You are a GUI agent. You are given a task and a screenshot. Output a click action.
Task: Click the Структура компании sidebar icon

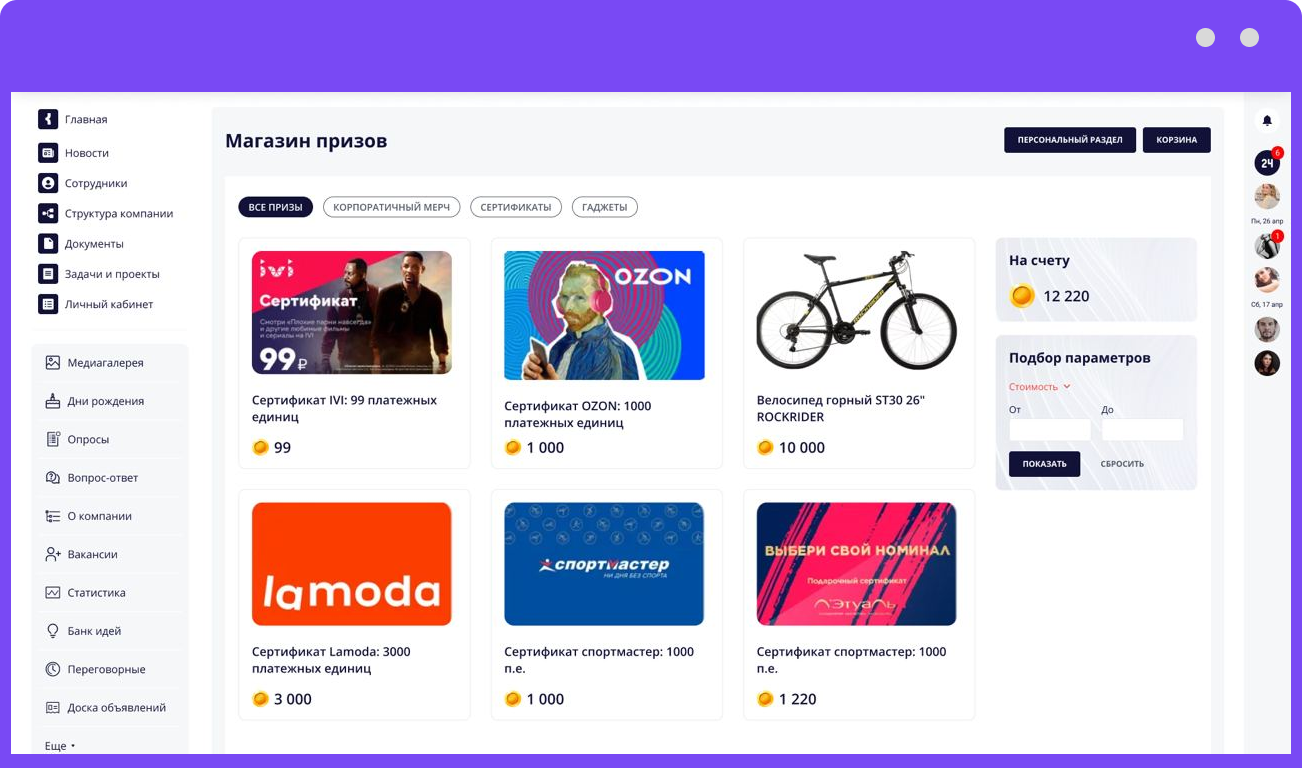coord(48,213)
